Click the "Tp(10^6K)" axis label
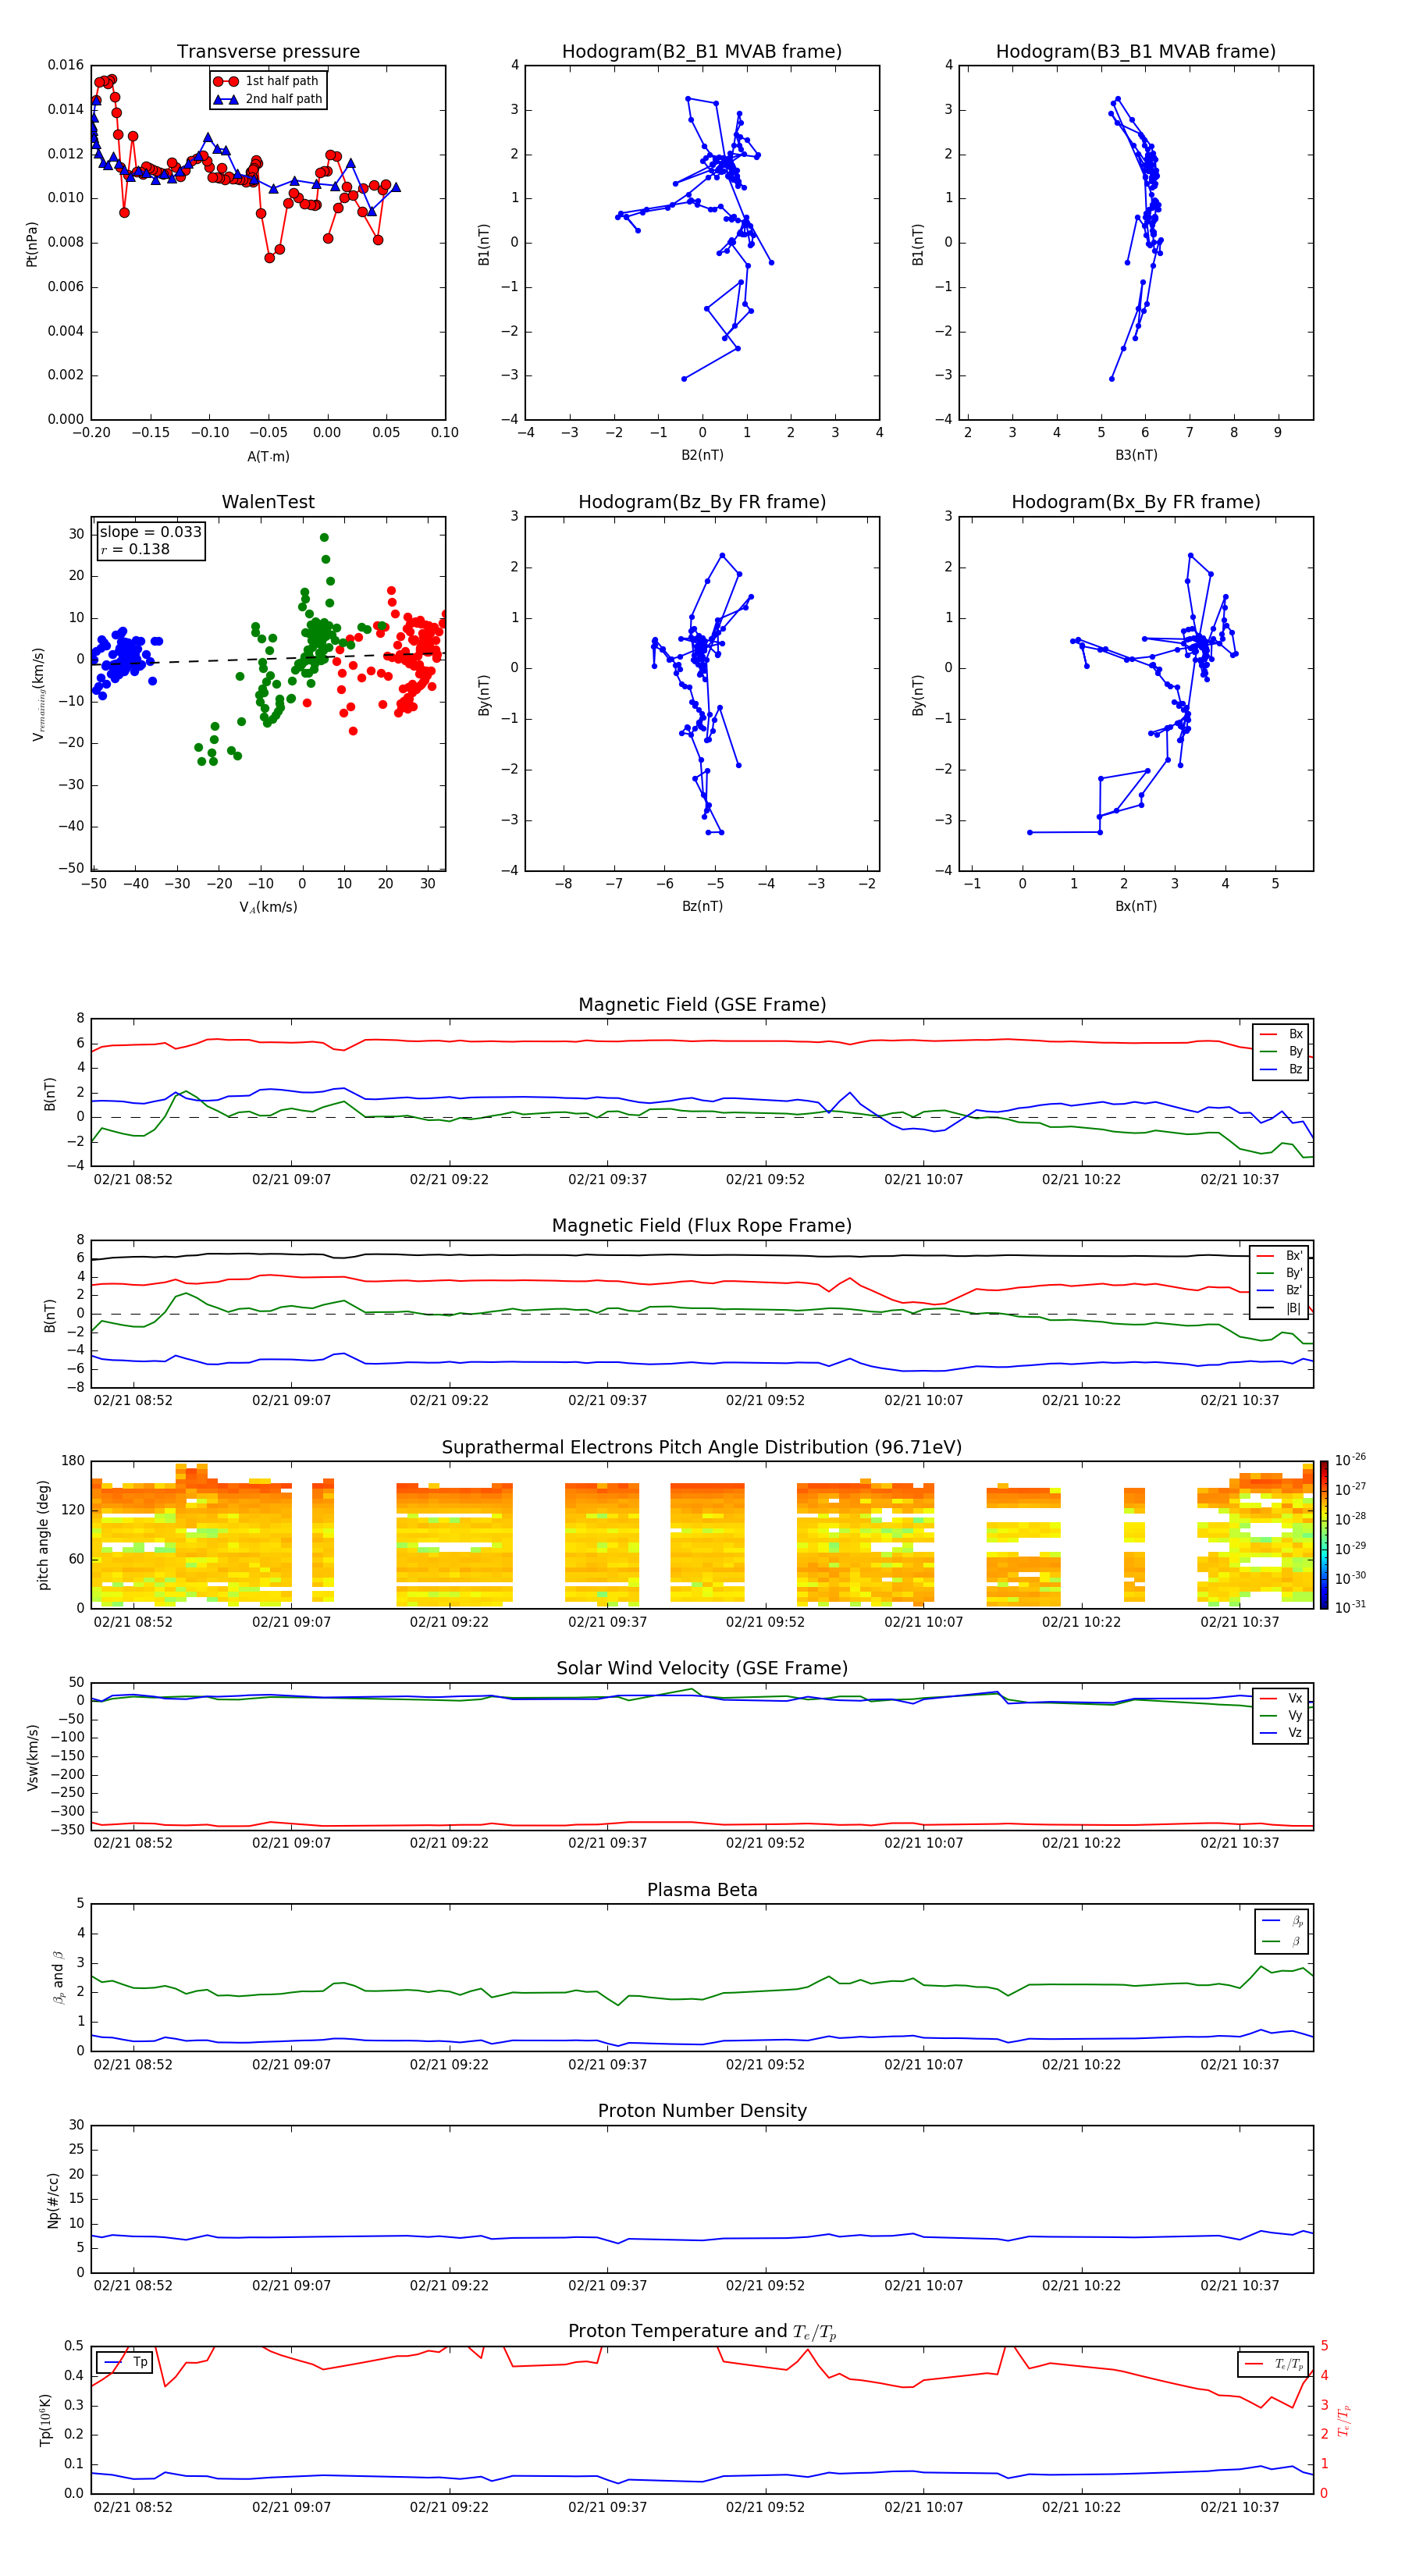This screenshot has width=1405, height=2576. pyautogui.click(x=45, y=2420)
